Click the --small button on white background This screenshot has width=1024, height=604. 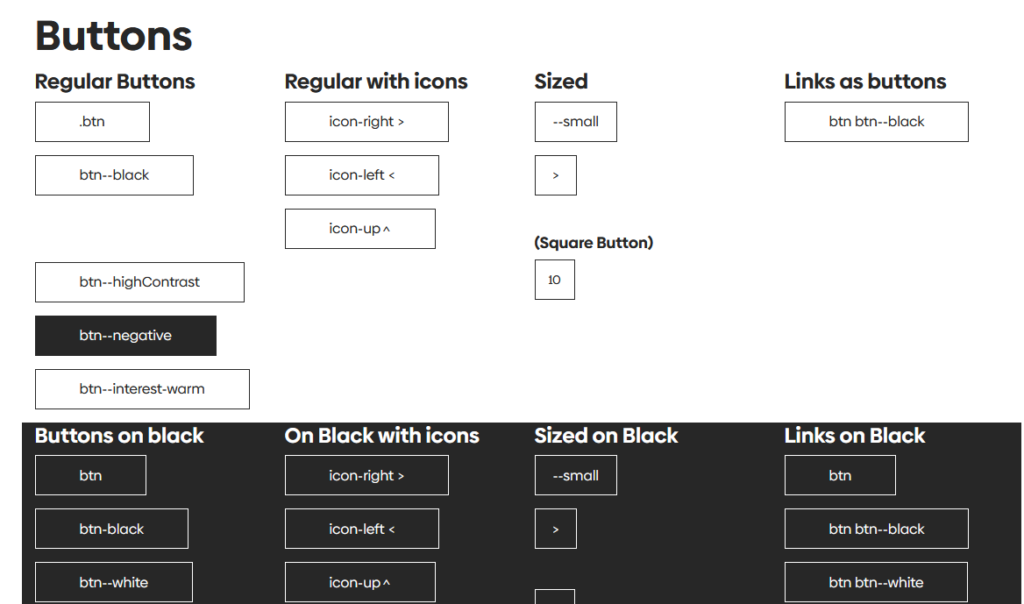[575, 122]
